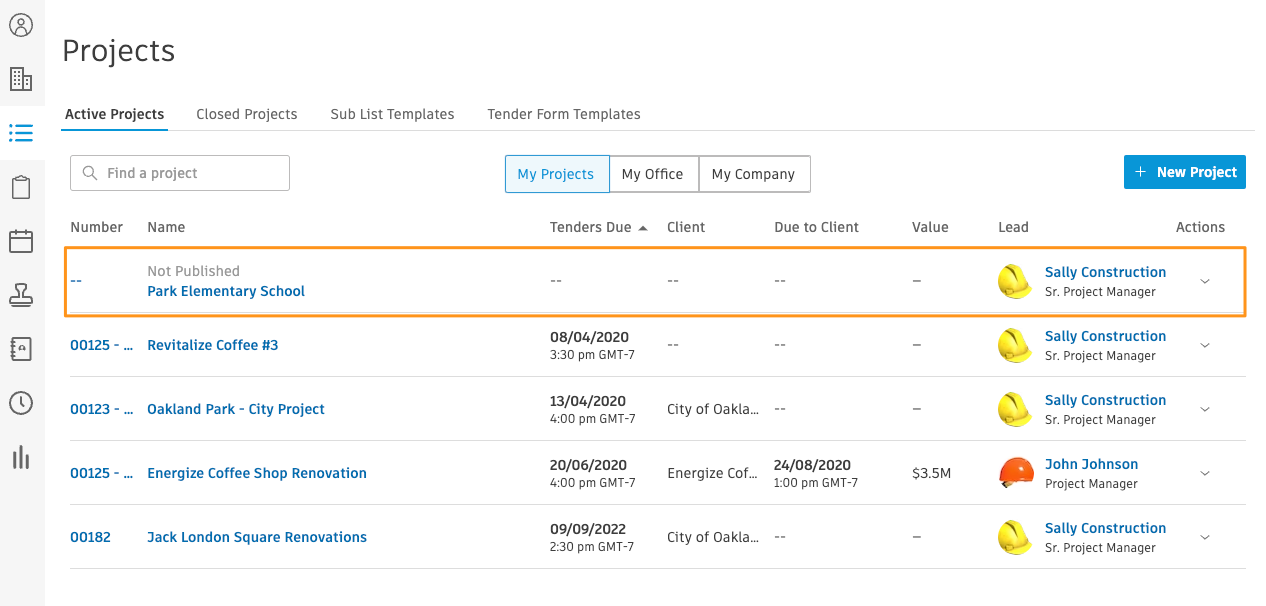Expand actions chevron for Jack London Square Renovations
Image resolution: width=1266 pixels, height=606 pixels.
click(x=1205, y=537)
